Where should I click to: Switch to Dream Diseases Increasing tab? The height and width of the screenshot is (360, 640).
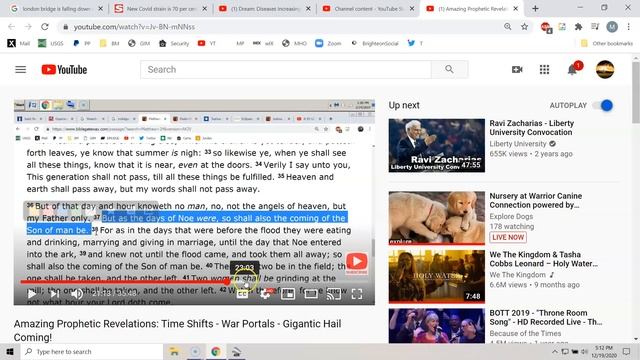pos(264,9)
